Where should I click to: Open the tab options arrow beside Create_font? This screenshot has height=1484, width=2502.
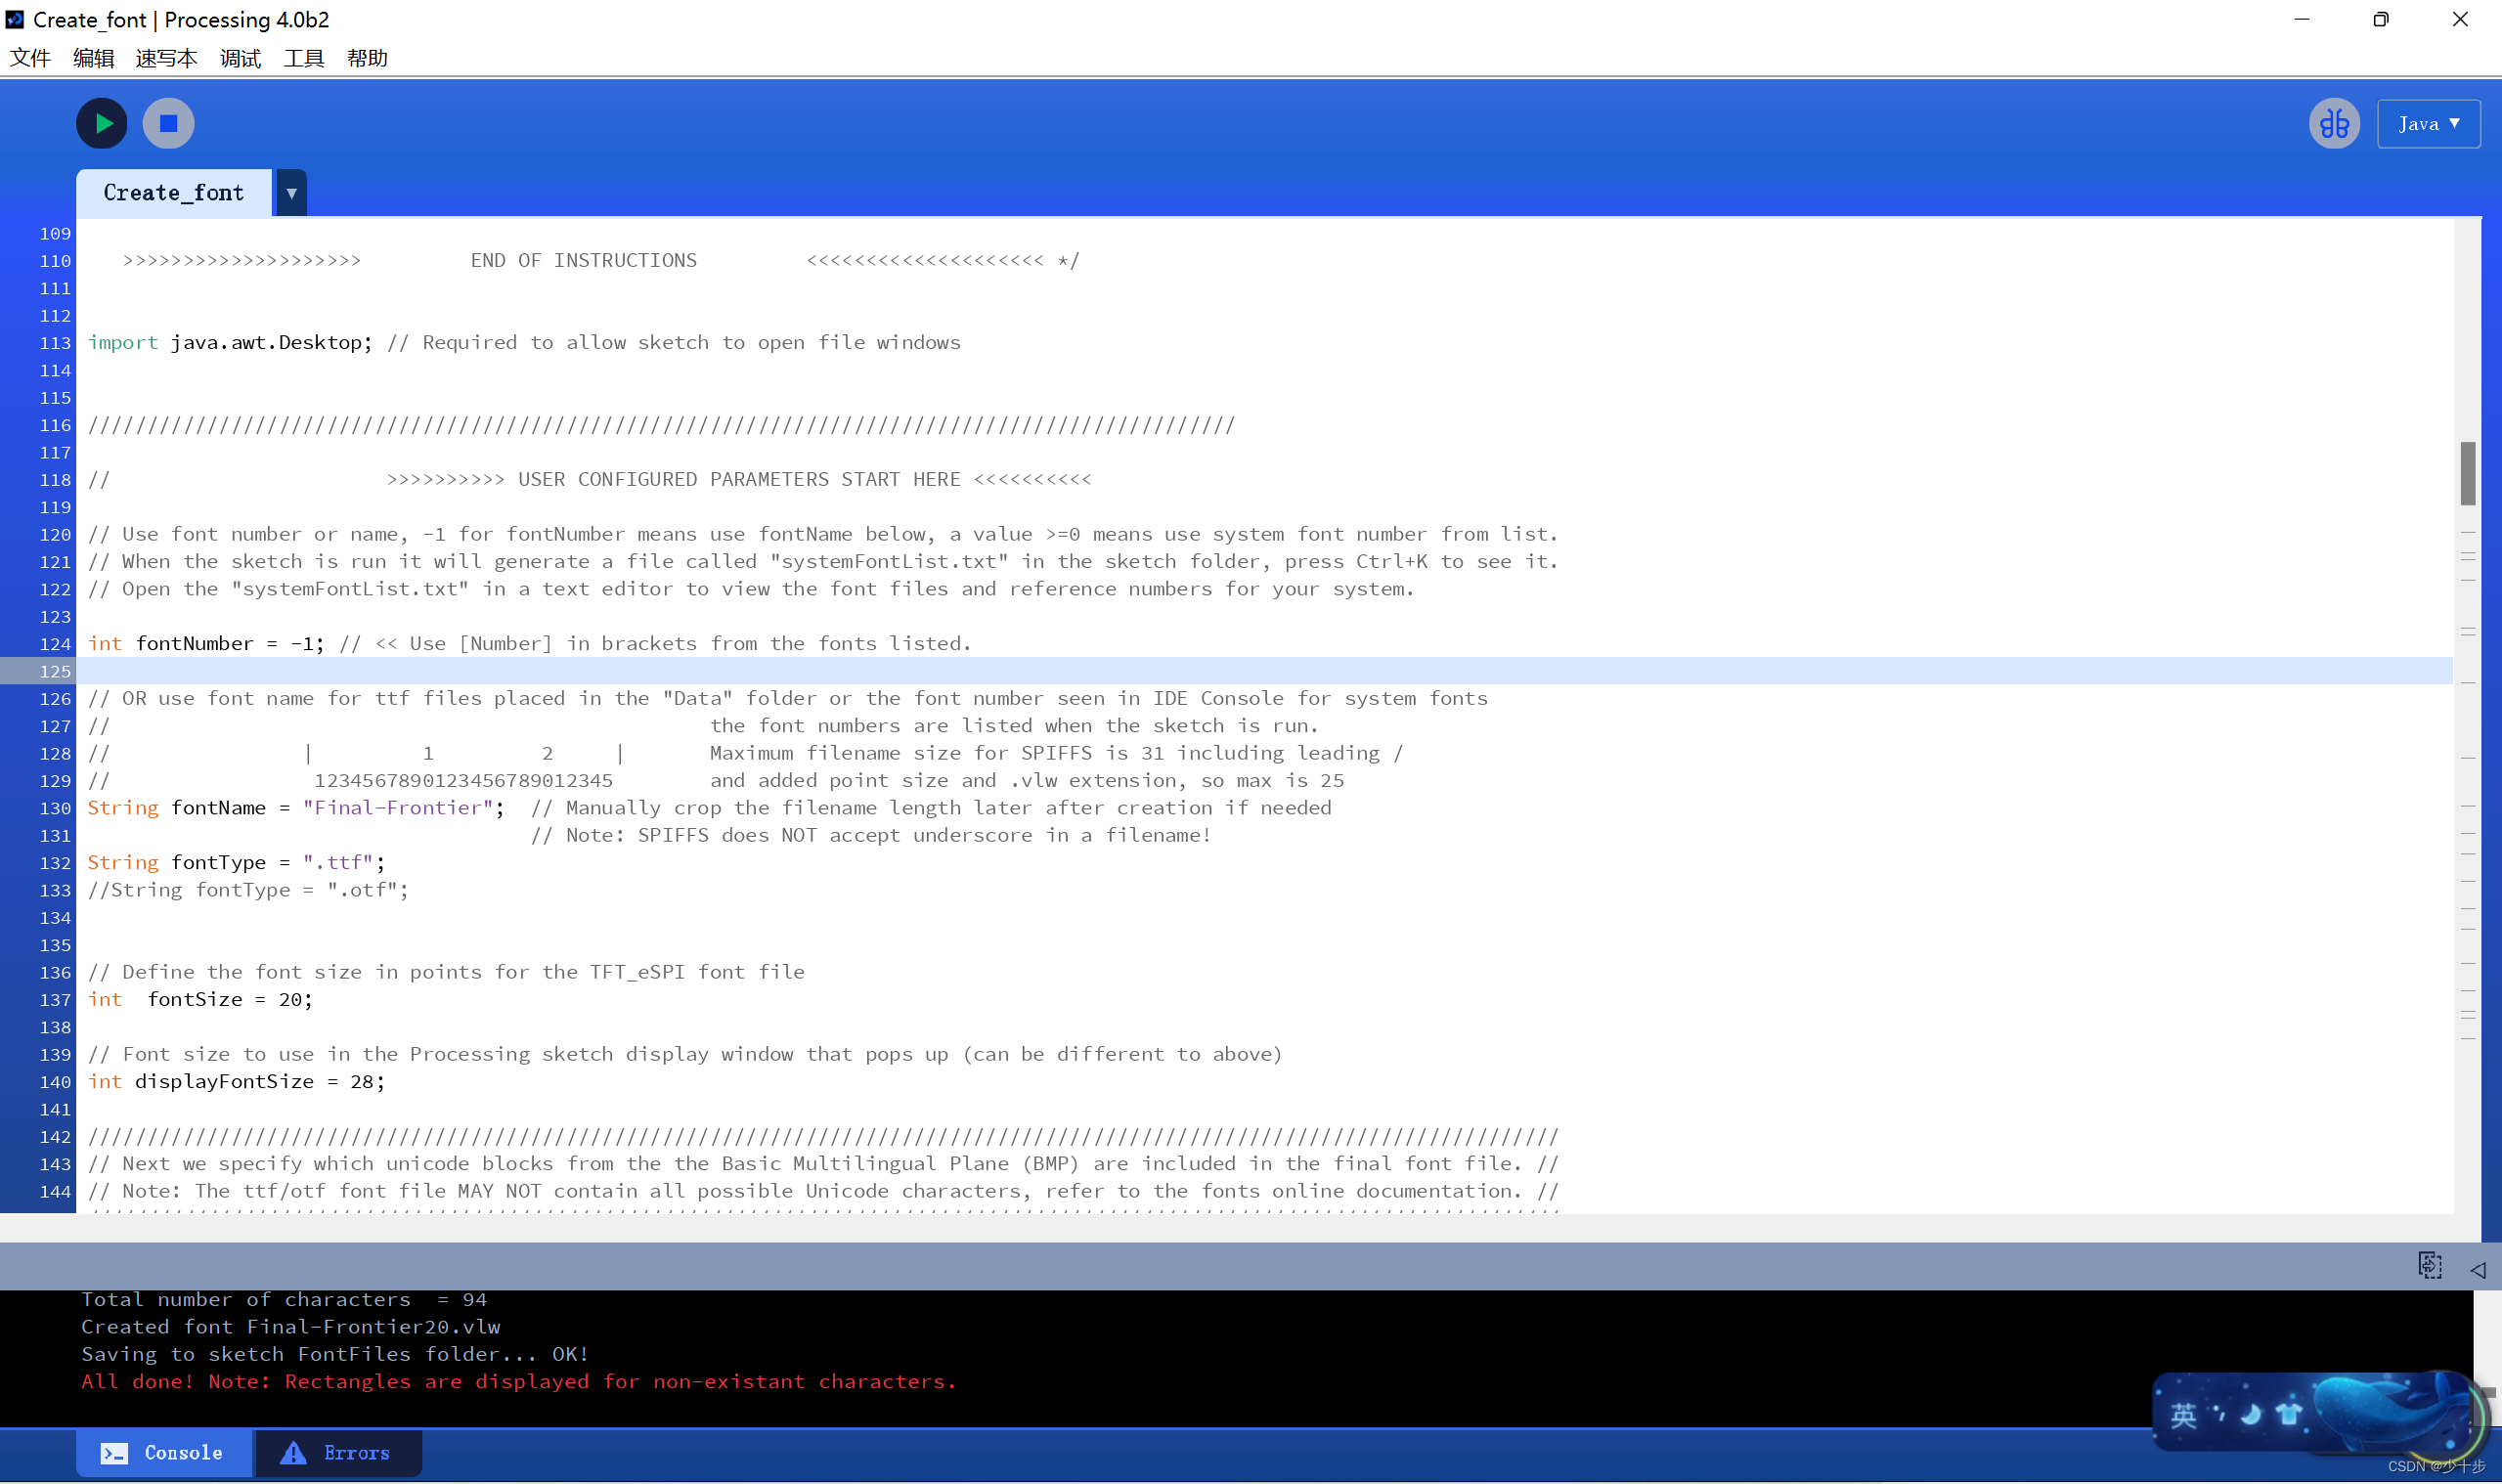pos(291,193)
